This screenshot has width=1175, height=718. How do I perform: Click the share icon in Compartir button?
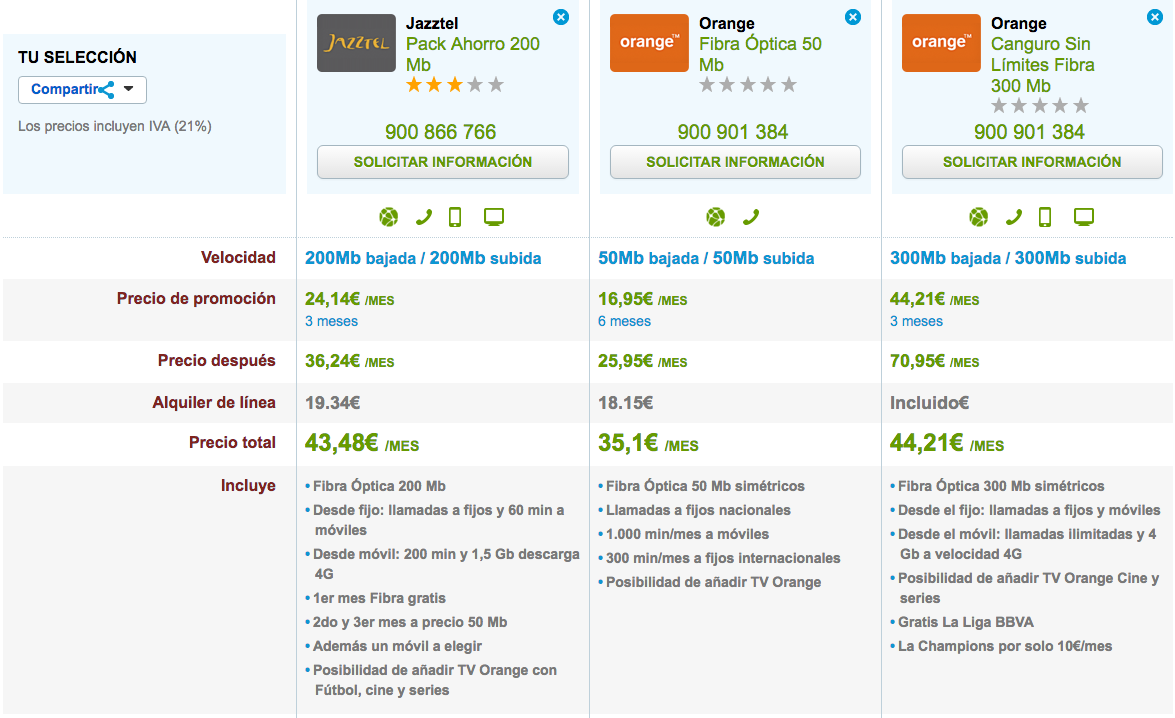[x=106, y=90]
